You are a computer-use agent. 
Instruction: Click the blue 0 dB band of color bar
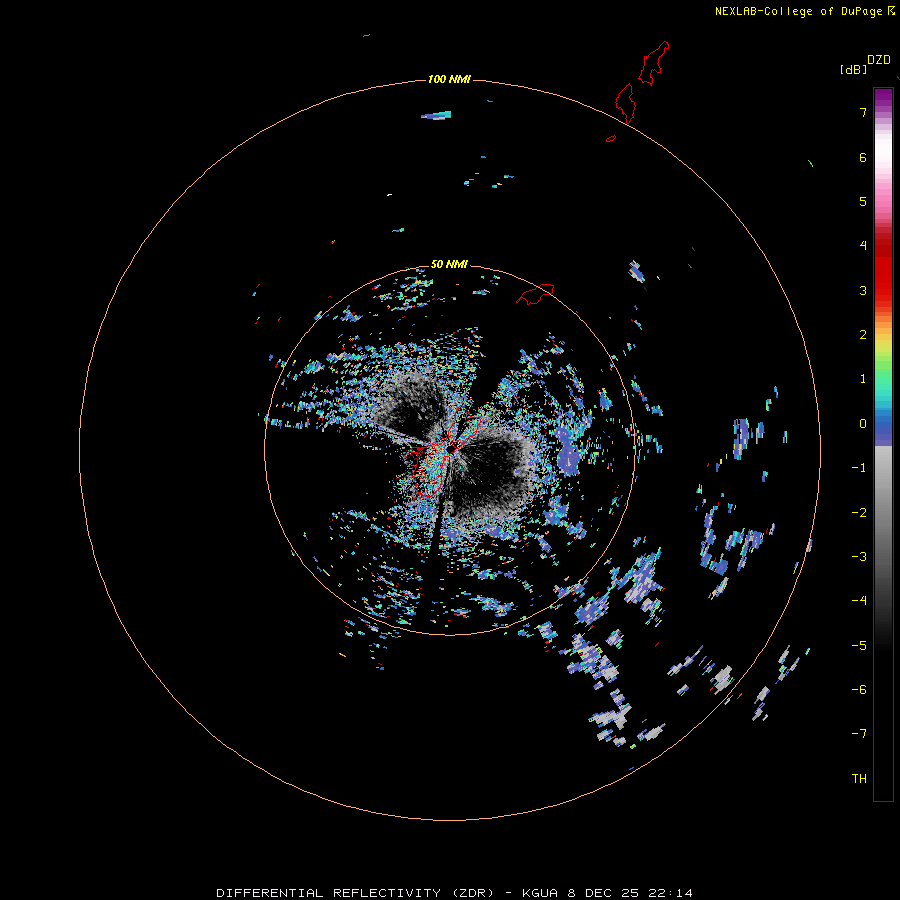tap(883, 424)
